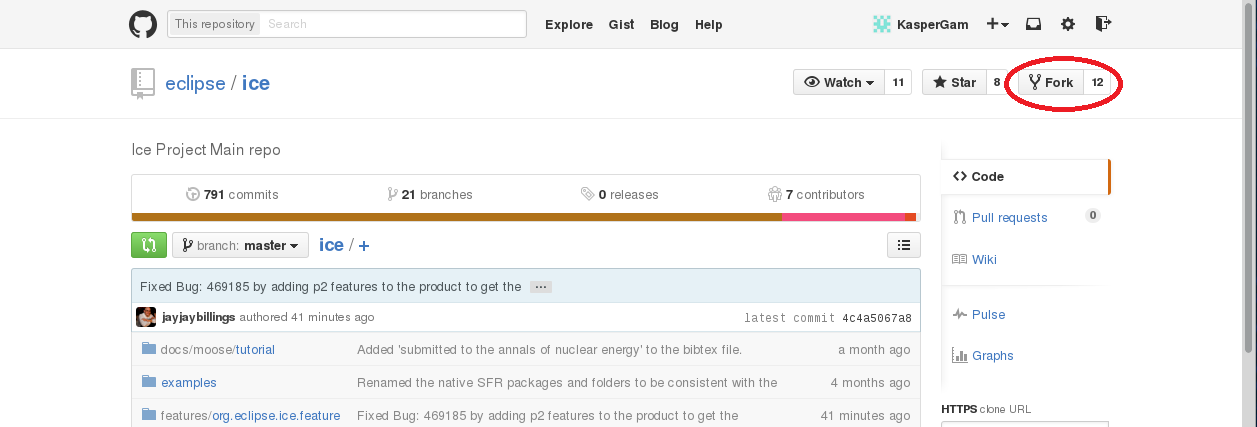The width and height of the screenshot is (1257, 427).
Task: Star the repository
Action: [x=954, y=82]
